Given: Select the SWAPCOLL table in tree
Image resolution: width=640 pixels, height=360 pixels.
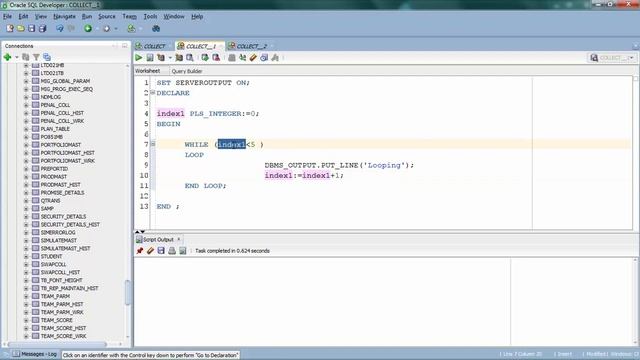Looking at the screenshot, I should point(53,264).
